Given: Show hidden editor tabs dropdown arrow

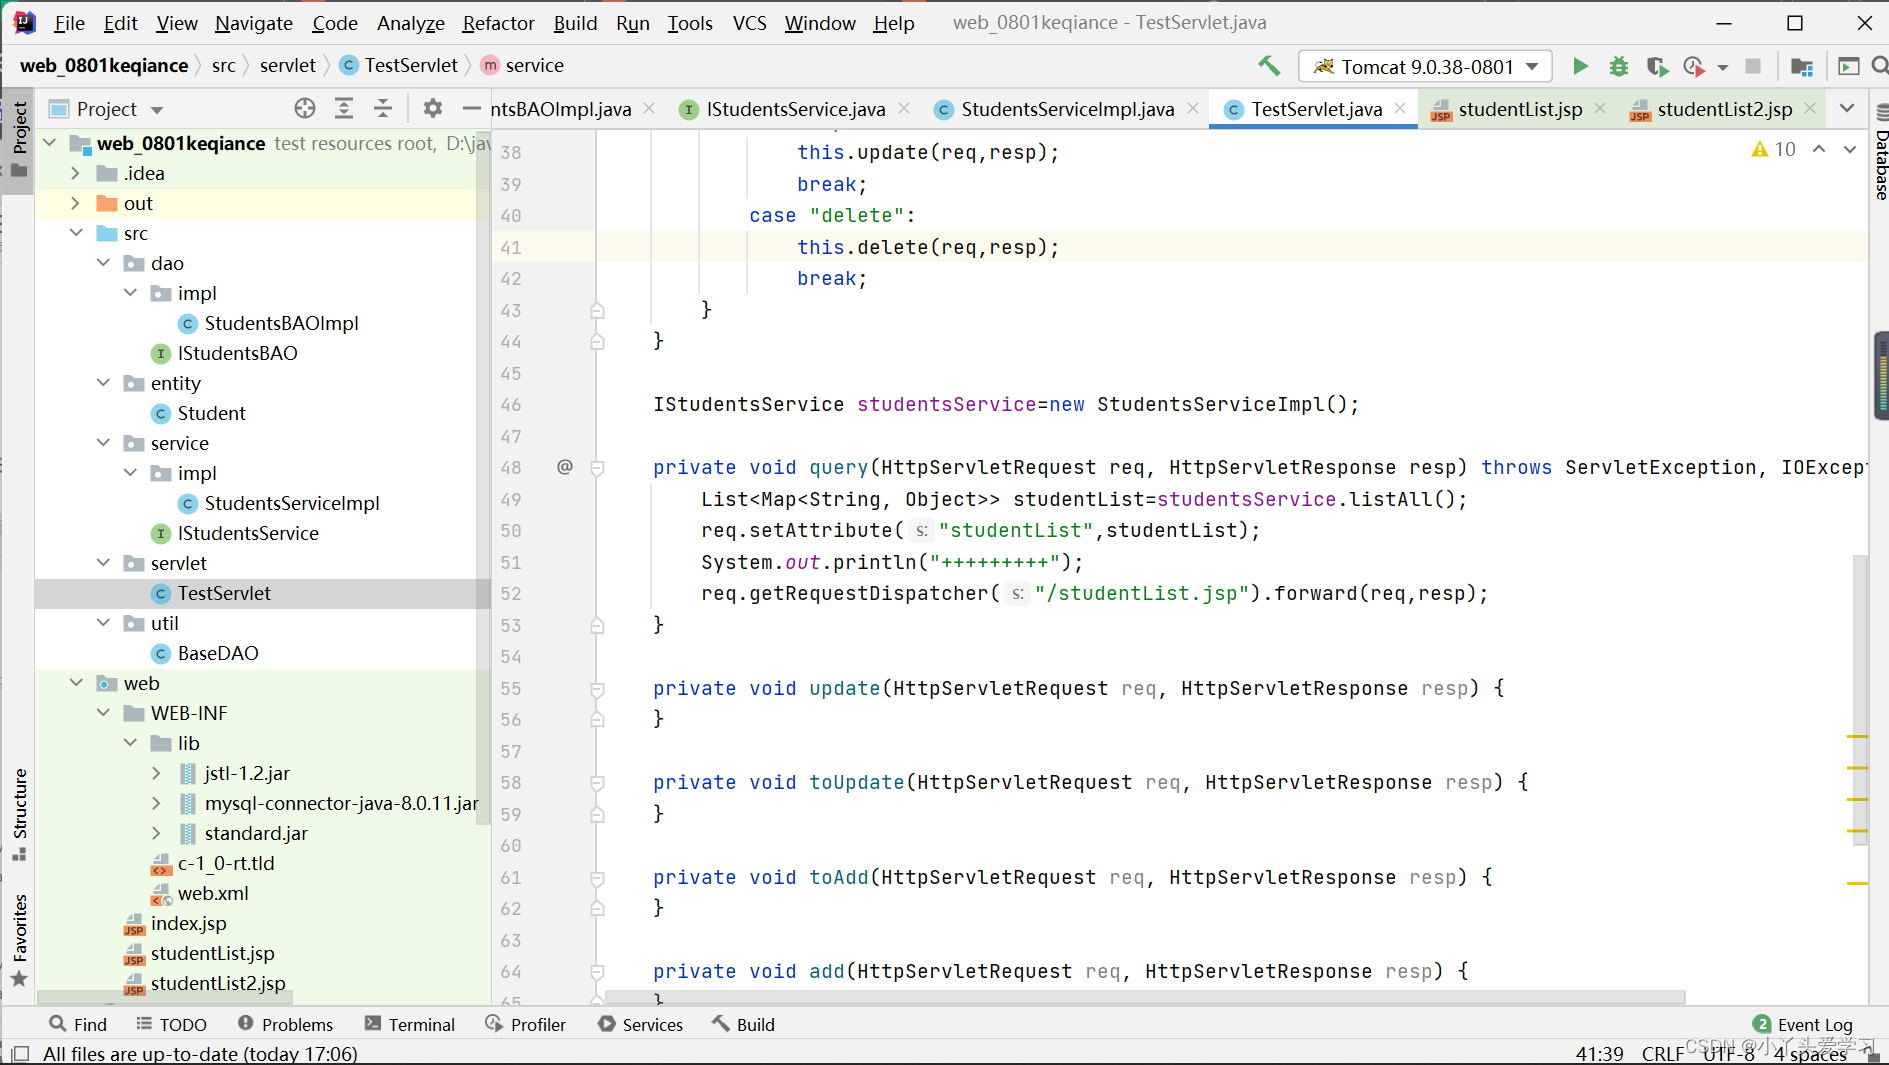Looking at the screenshot, I should (1846, 108).
